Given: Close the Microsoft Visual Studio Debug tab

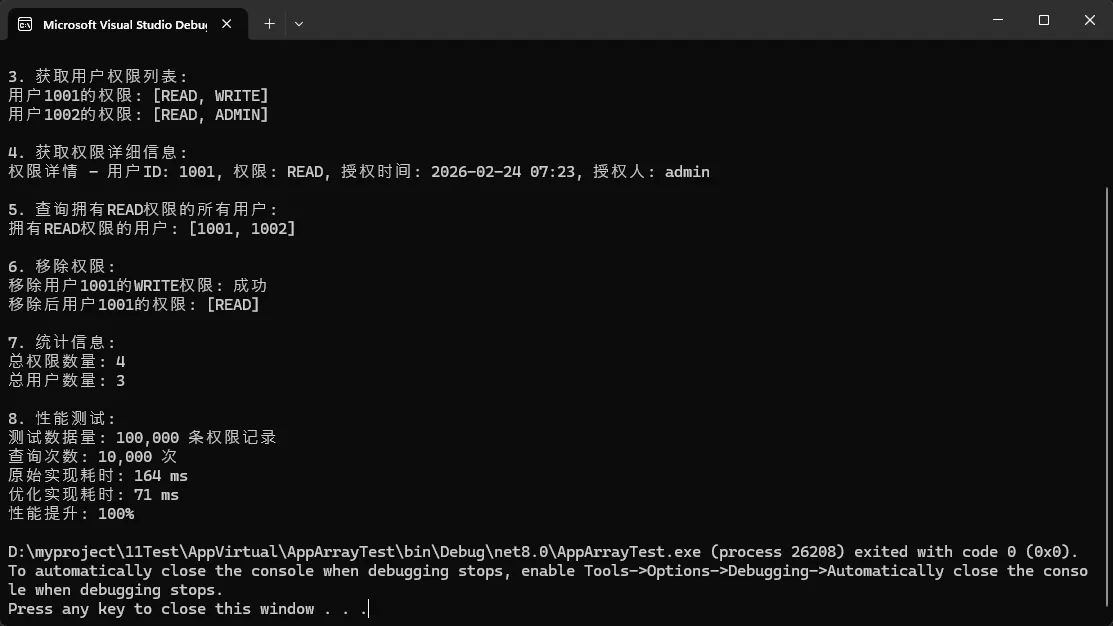Looking at the screenshot, I should 227,24.
